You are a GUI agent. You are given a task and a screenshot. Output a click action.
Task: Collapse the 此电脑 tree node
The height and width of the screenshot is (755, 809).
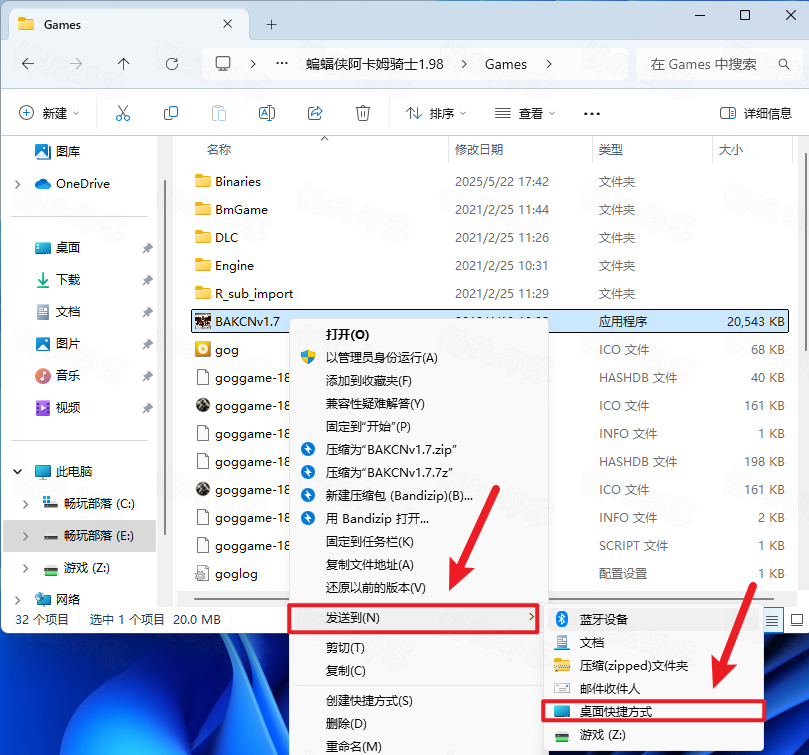point(18,471)
